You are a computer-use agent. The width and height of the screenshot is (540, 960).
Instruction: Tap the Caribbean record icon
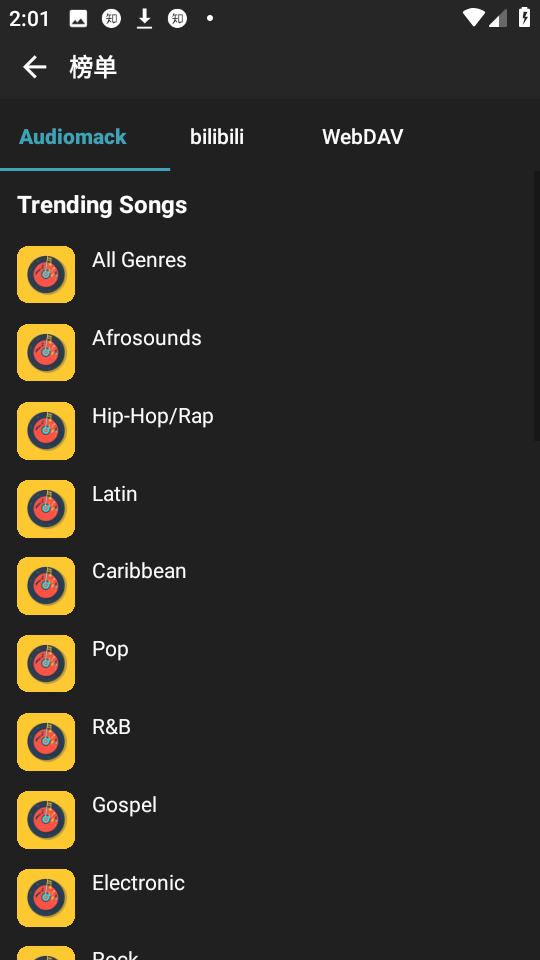pos(46,586)
